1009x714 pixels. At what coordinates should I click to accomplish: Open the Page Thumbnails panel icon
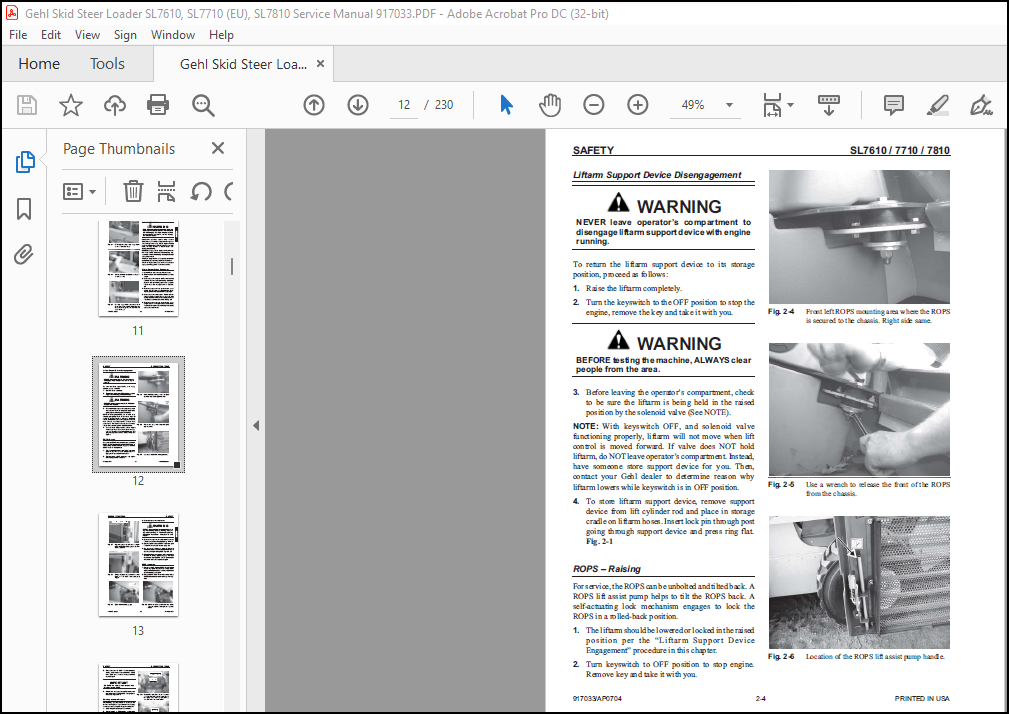pos(24,162)
